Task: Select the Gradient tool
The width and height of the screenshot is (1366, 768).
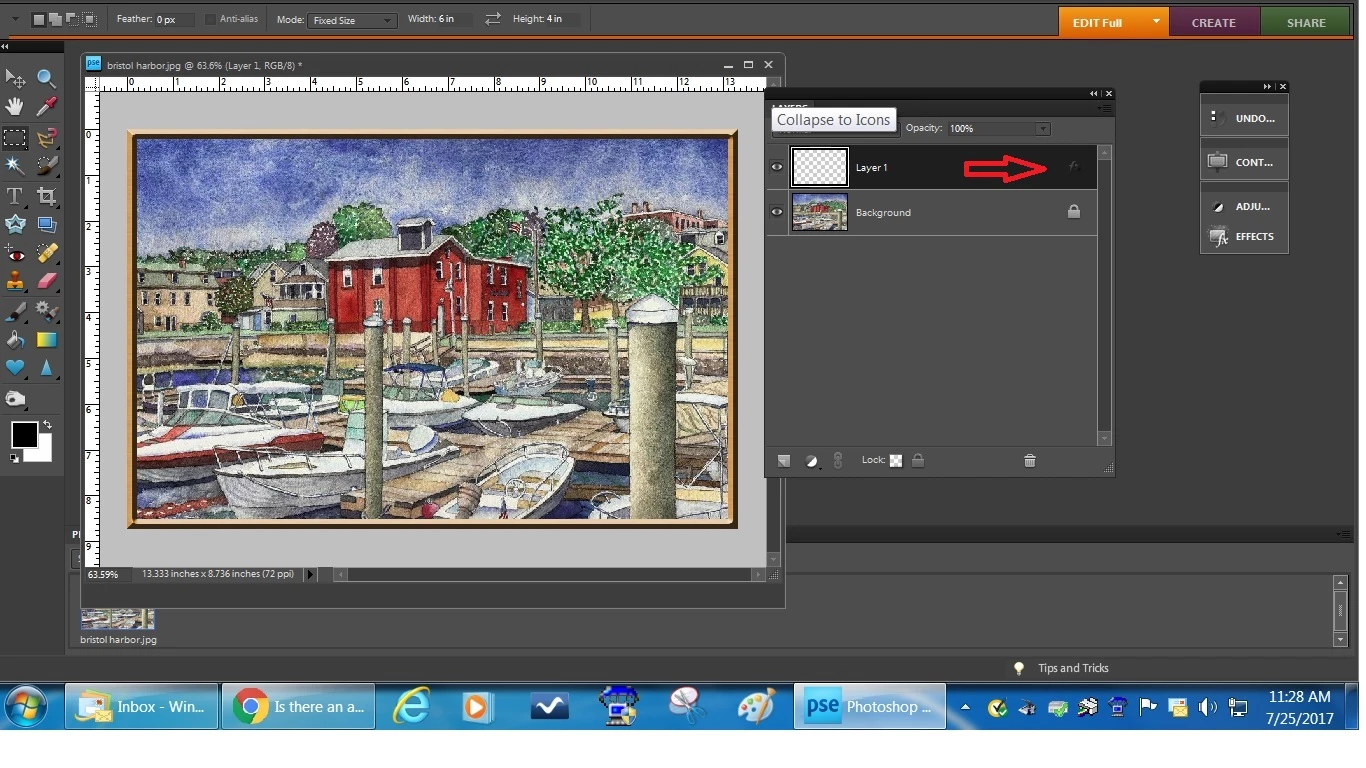Action: tap(46, 340)
